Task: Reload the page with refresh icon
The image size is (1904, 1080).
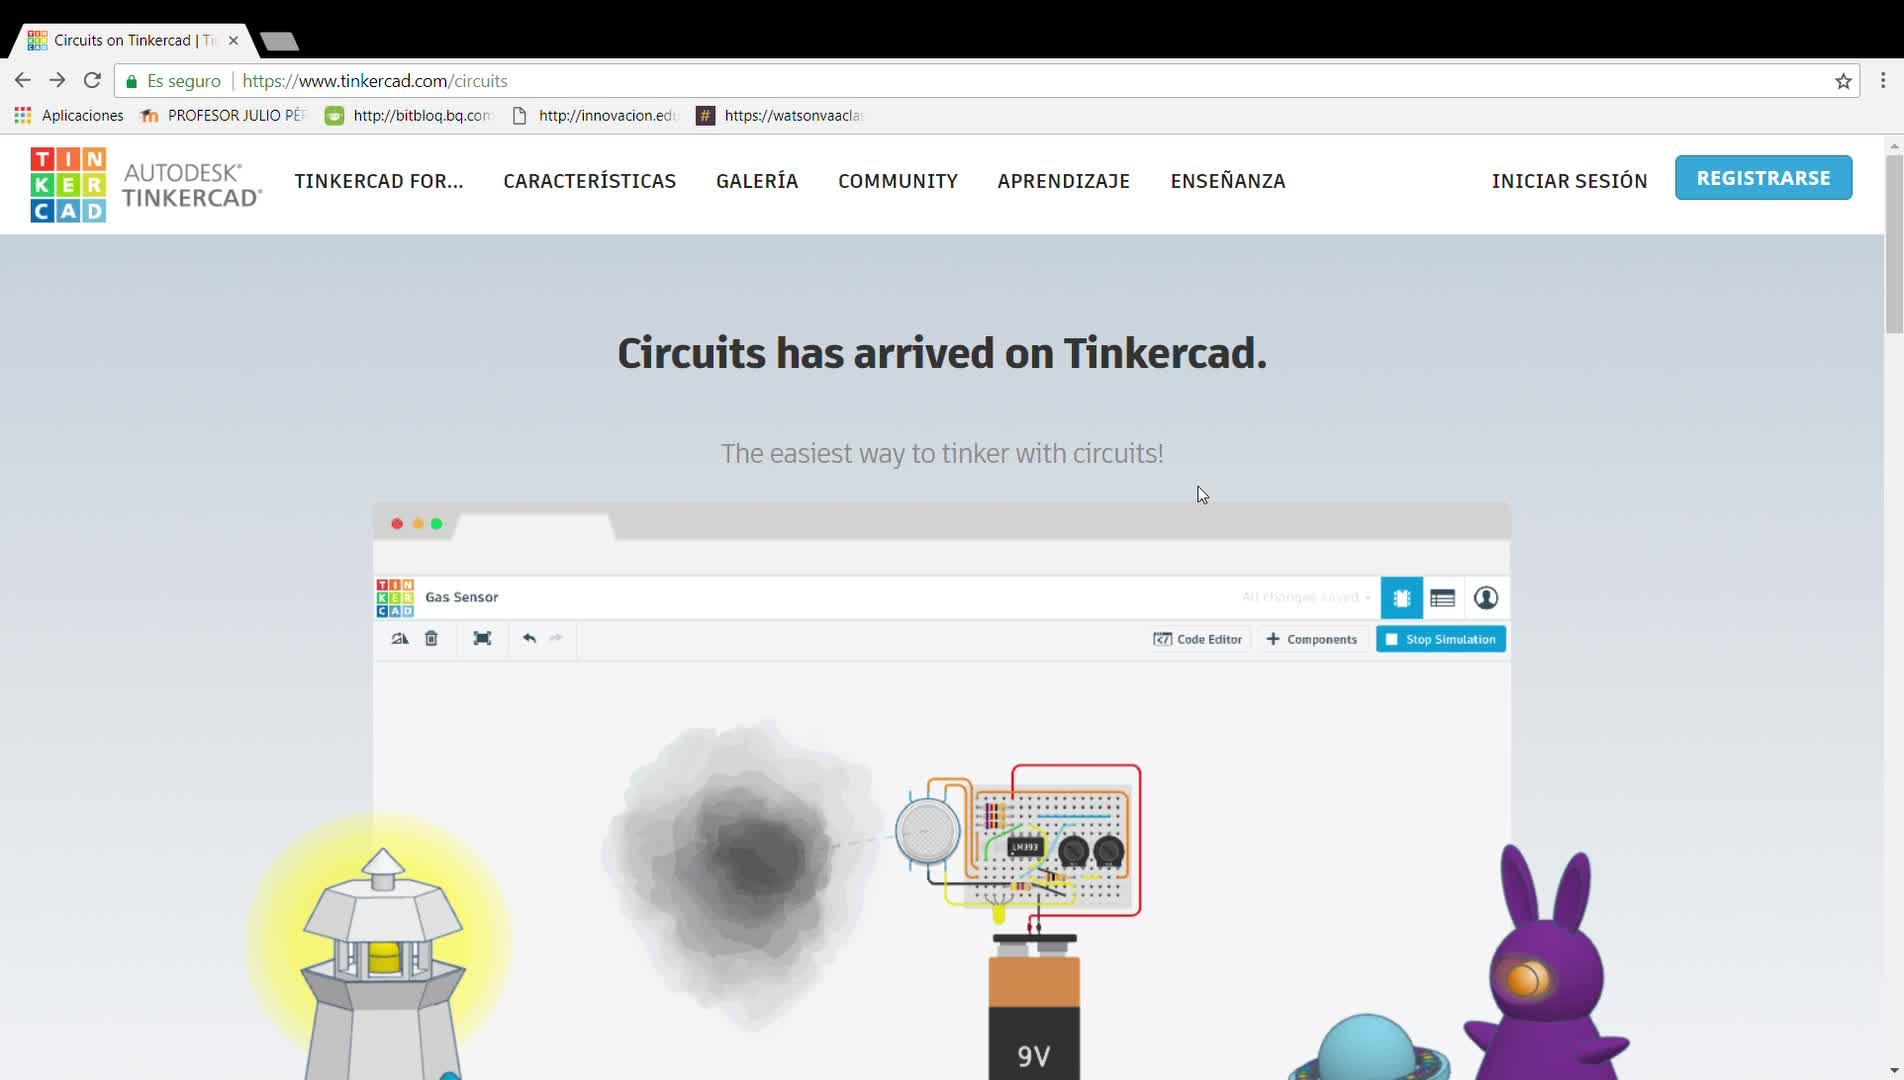Action: [x=92, y=80]
